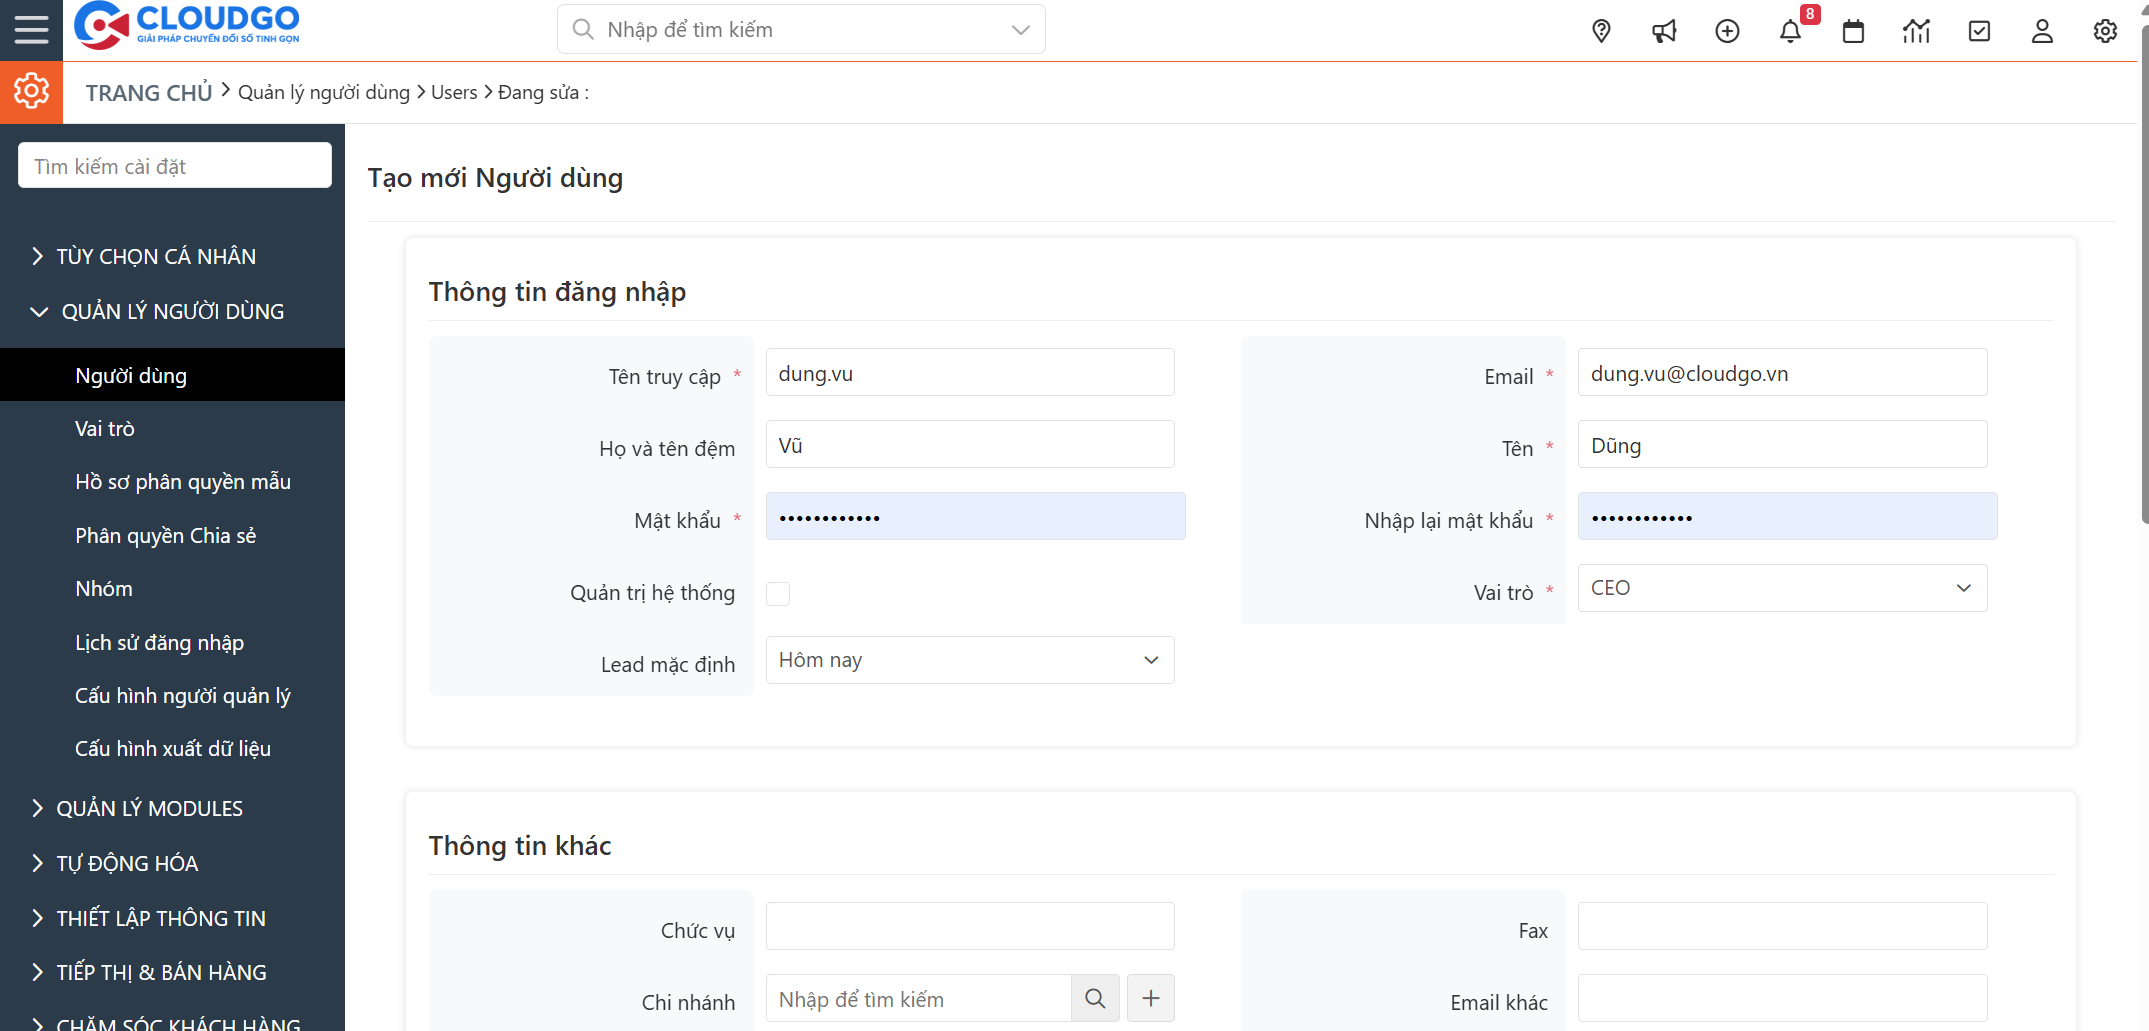Open the task checklist icon
The height and width of the screenshot is (1031, 2149).
coord(1979,31)
